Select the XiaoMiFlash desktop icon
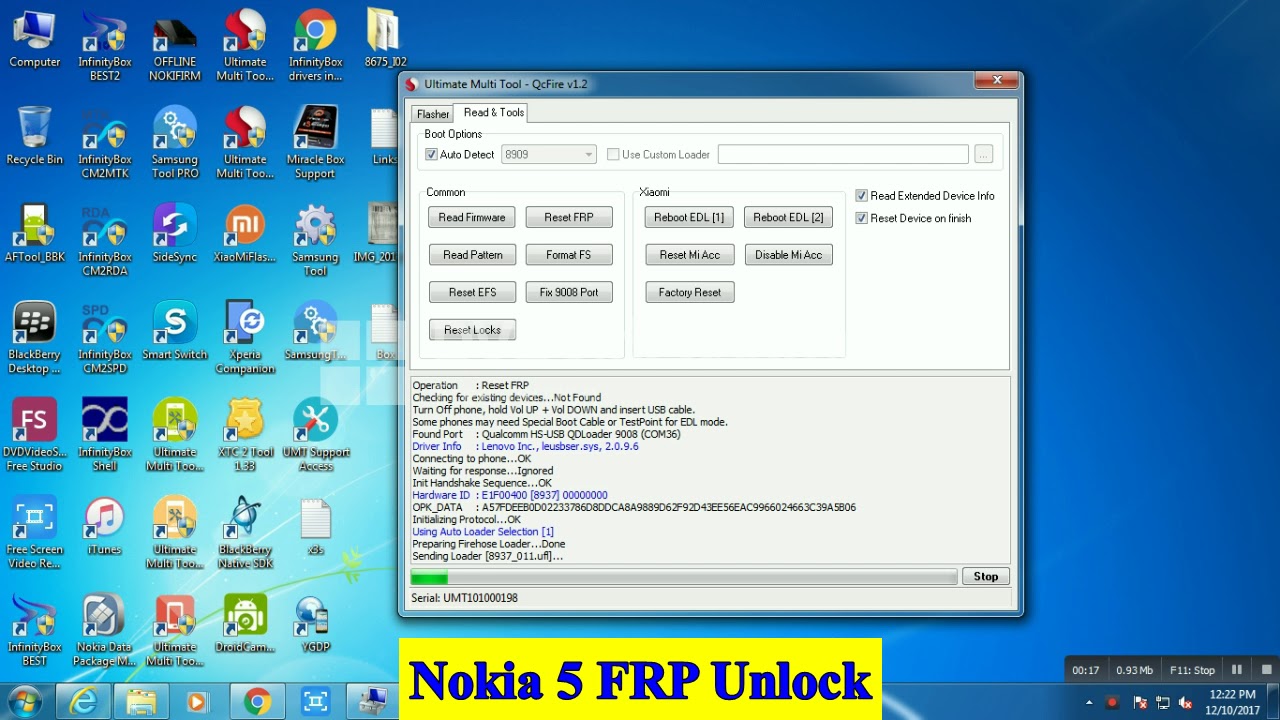 coord(245,233)
